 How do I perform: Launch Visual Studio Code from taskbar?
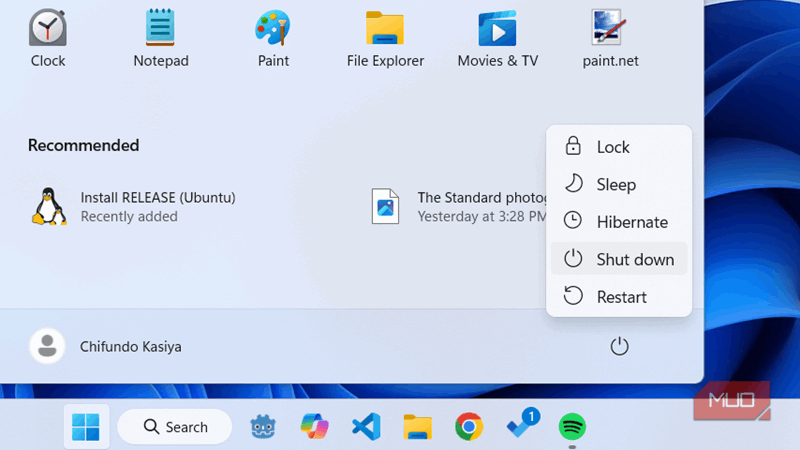(x=366, y=427)
